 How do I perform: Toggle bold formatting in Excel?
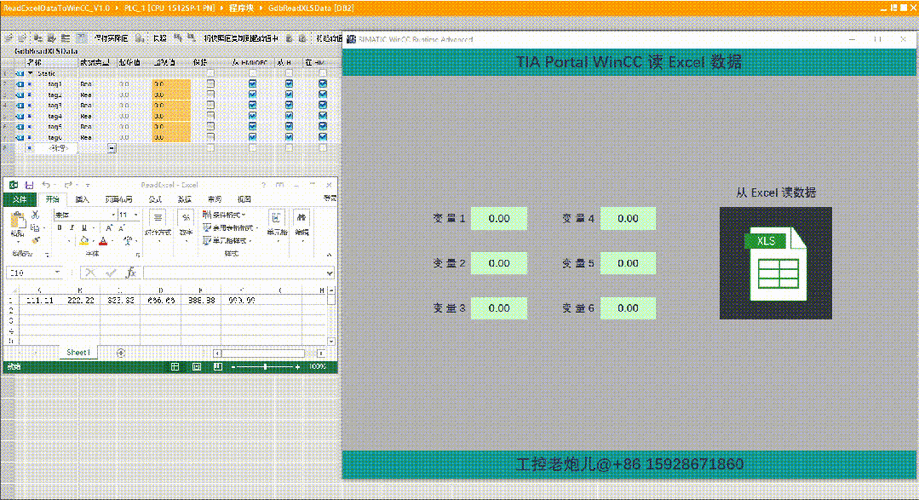[x=59, y=227]
